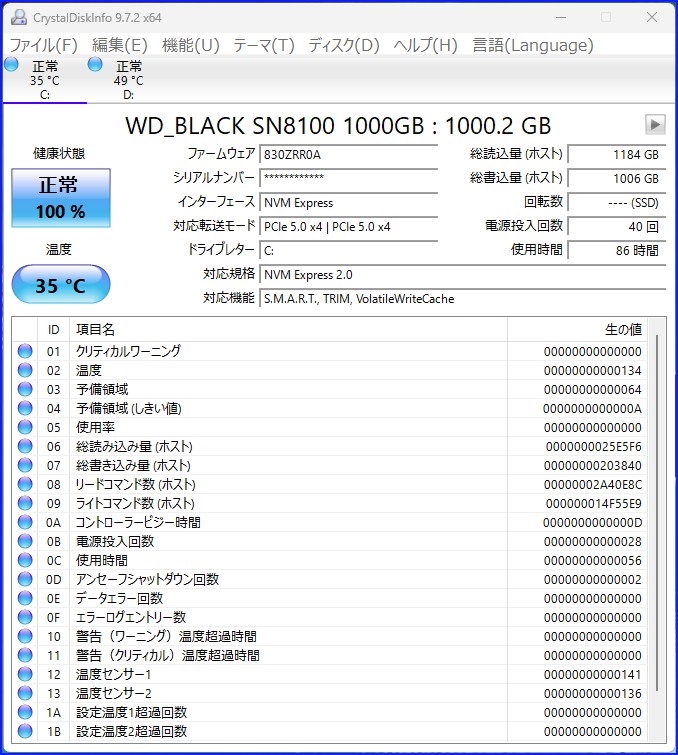
Task: Open the ディスク(D) menu
Action: (x=344, y=45)
